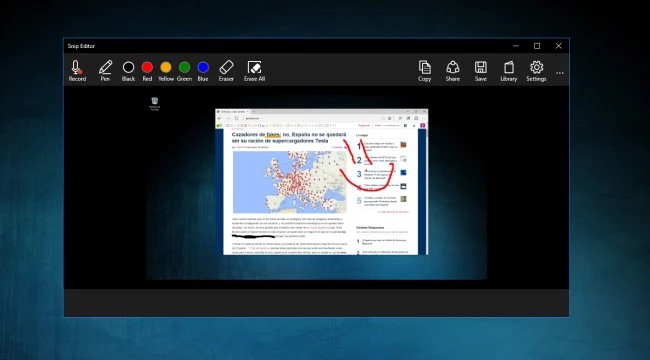Choose the Green pen color

[x=184, y=71]
